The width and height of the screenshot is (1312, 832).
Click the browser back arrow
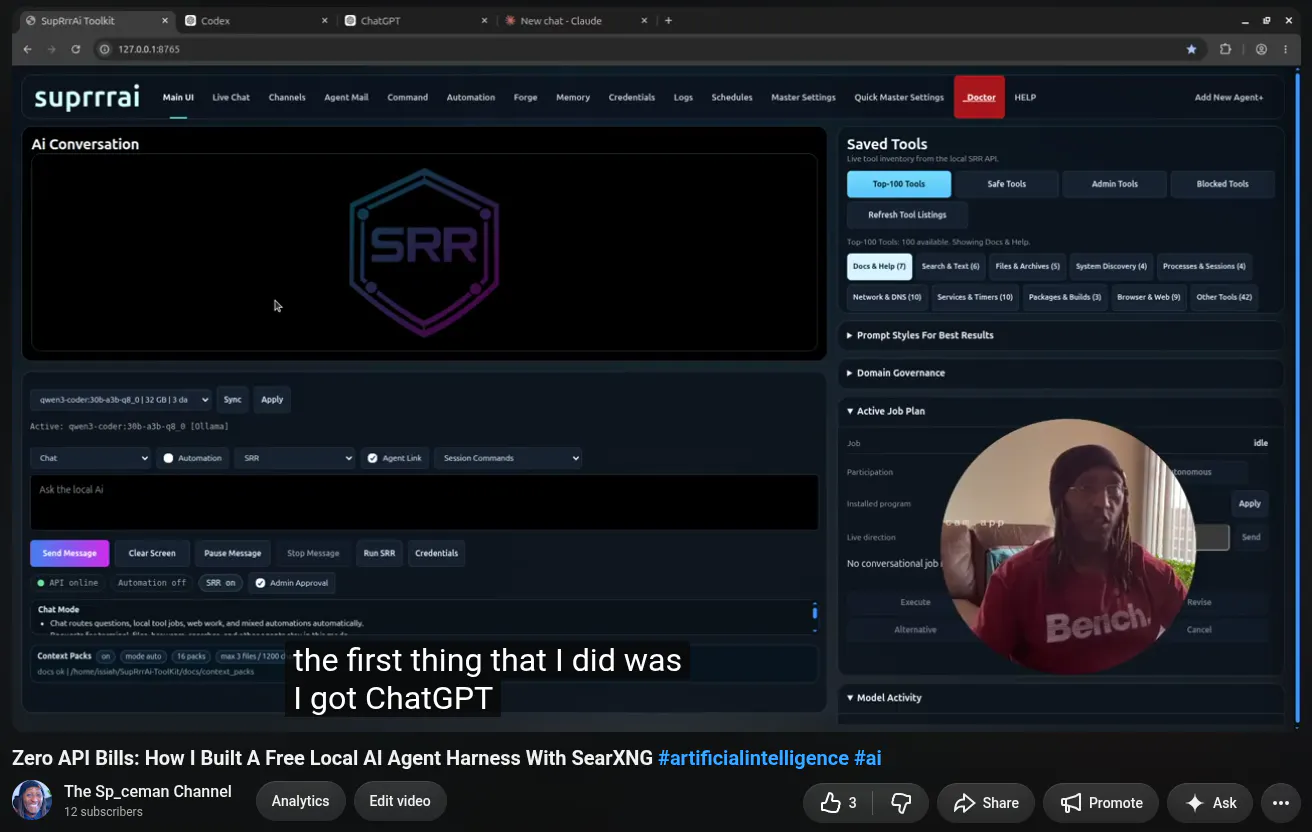point(30,49)
